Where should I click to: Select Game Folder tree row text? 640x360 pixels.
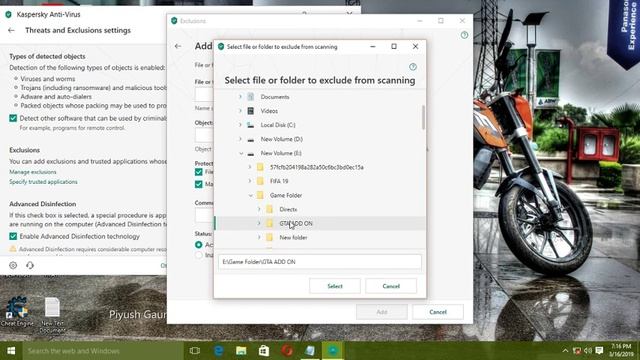(x=286, y=196)
